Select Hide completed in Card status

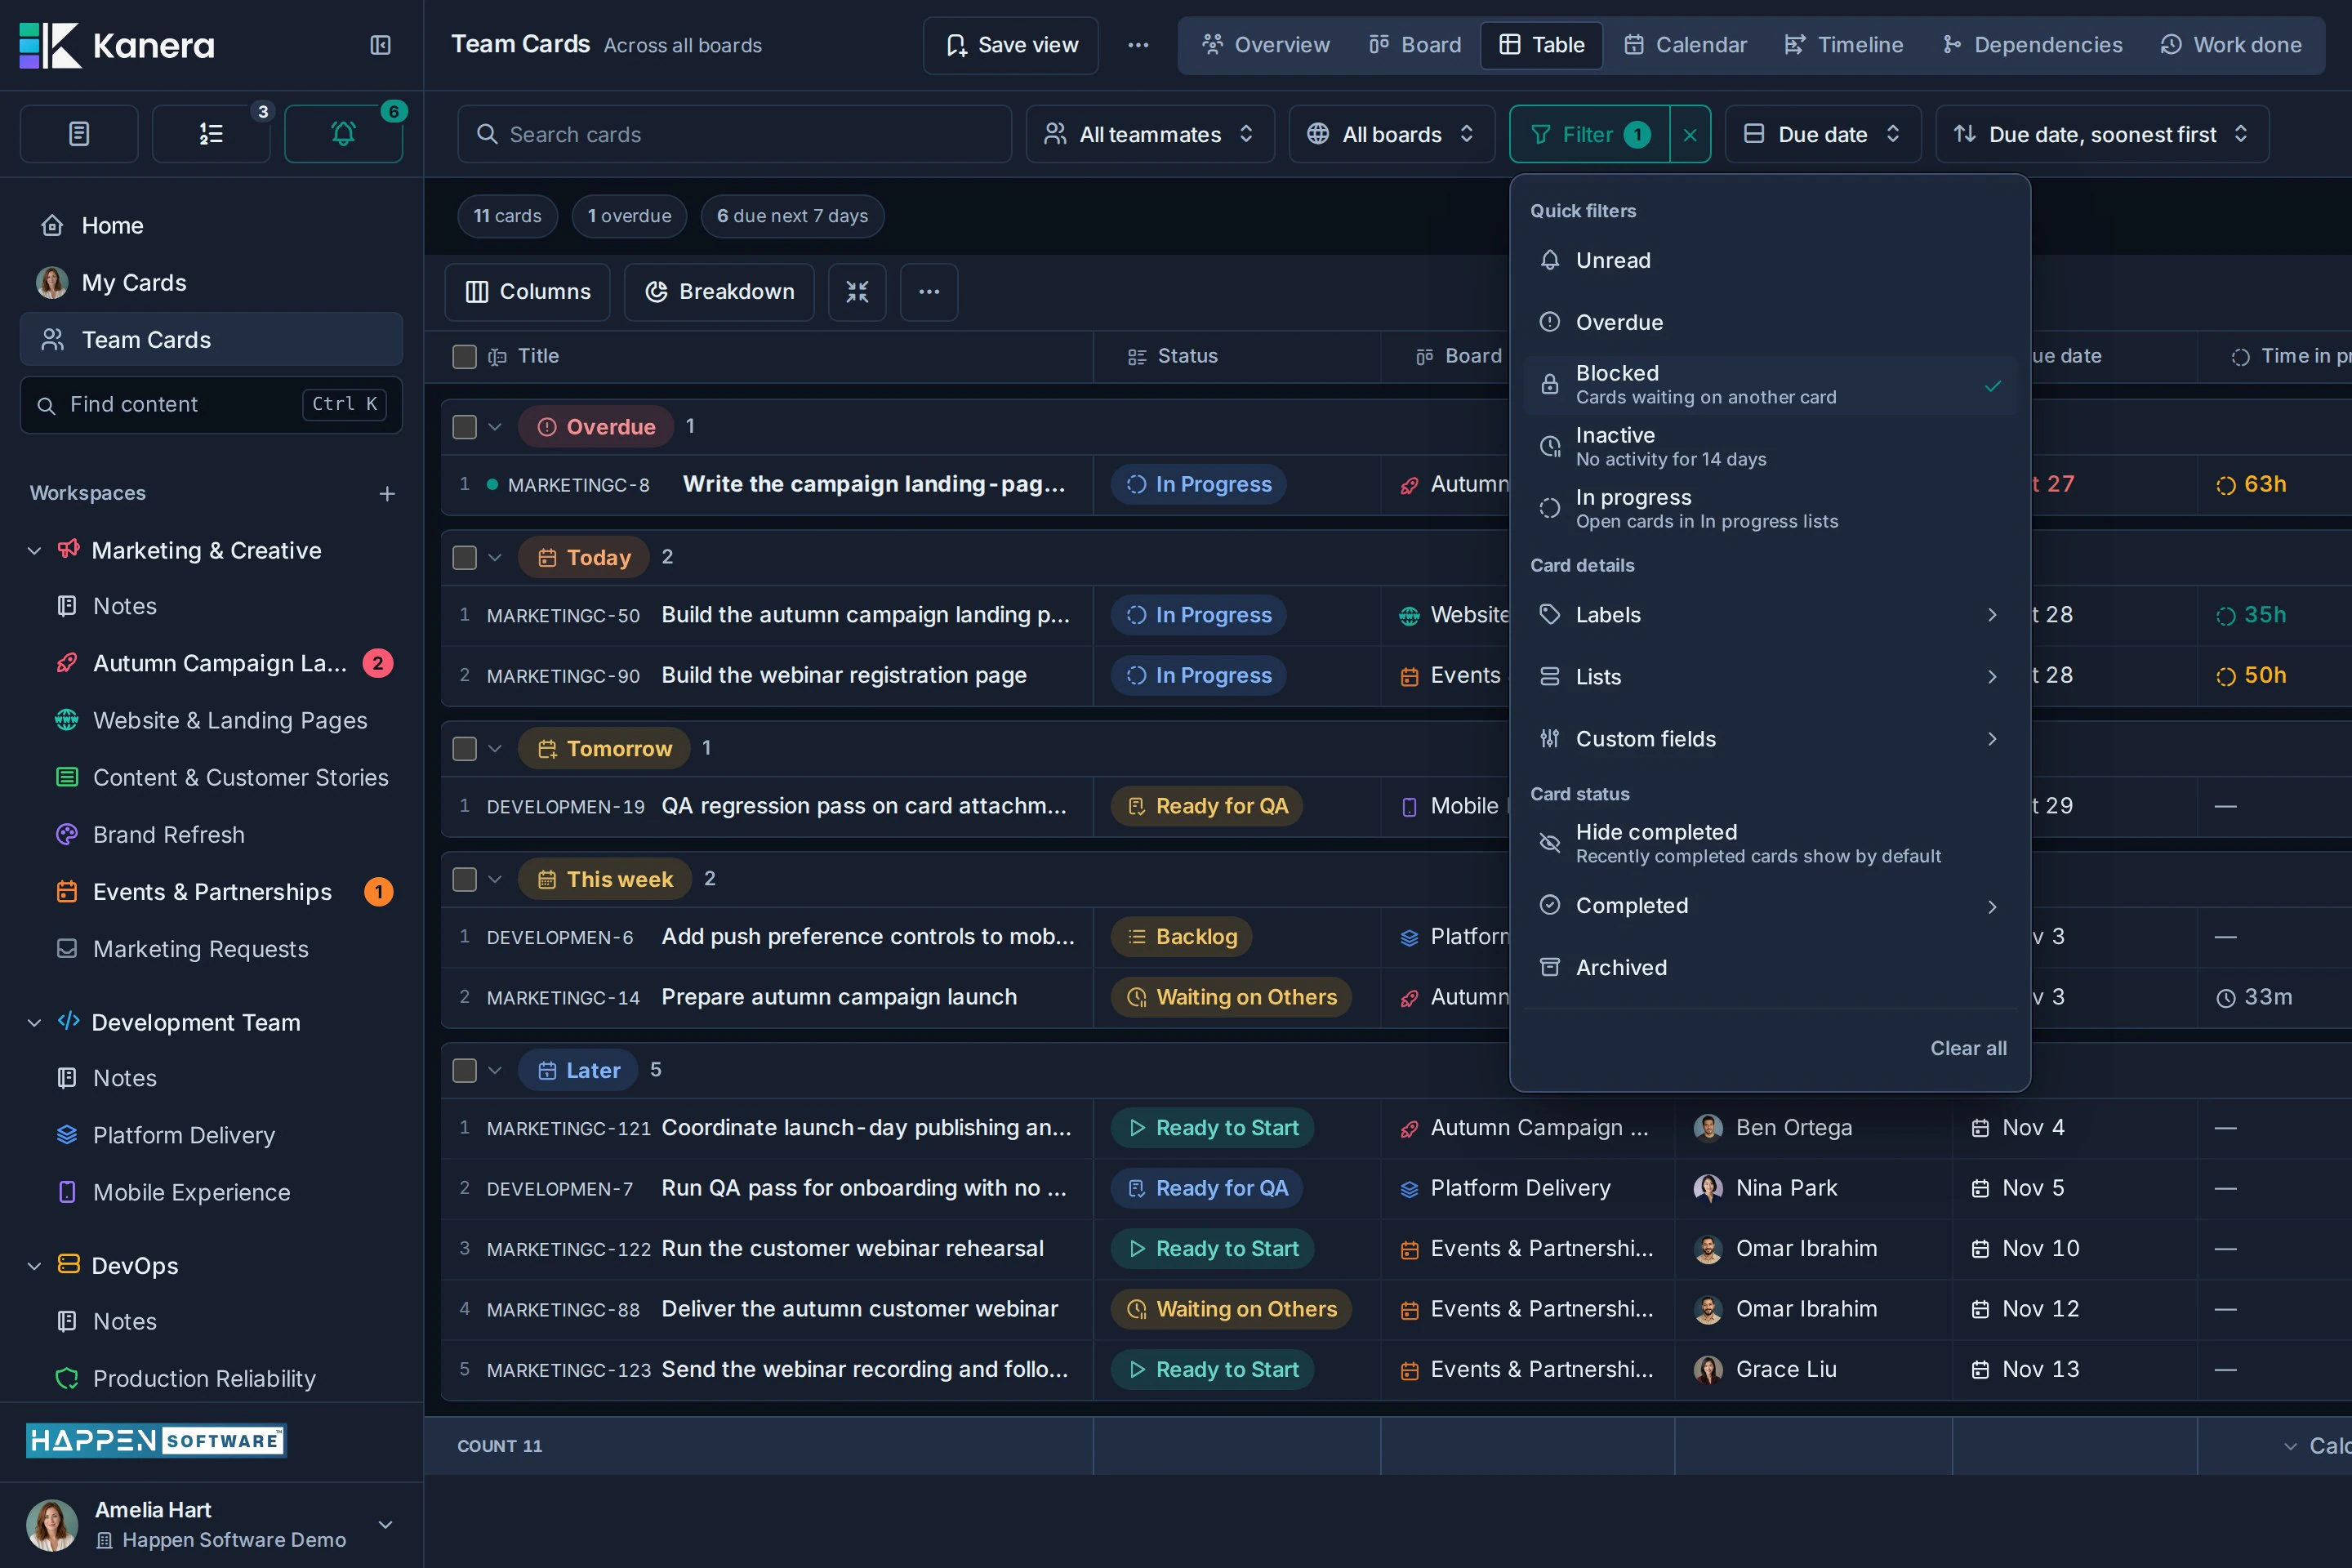pos(1770,843)
